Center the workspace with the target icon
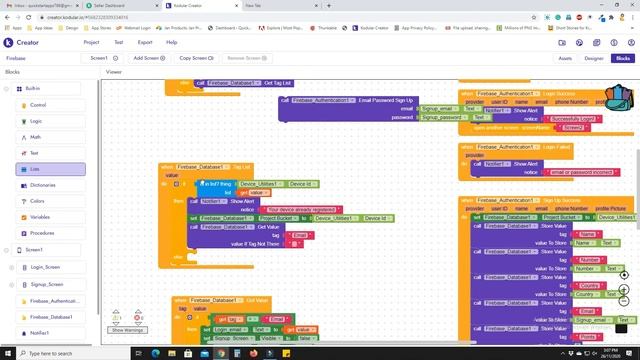Image resolution: width=640 pixels, height=360 pixels. click(x=624, y=275)
